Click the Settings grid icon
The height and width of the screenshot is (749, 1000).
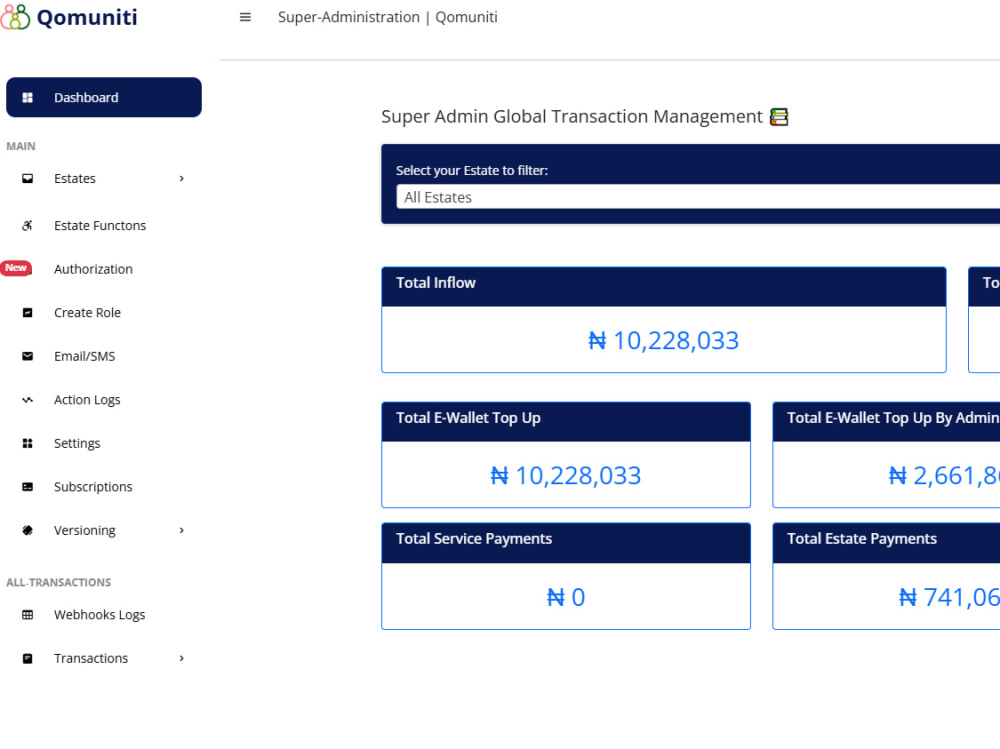[27, 443]
